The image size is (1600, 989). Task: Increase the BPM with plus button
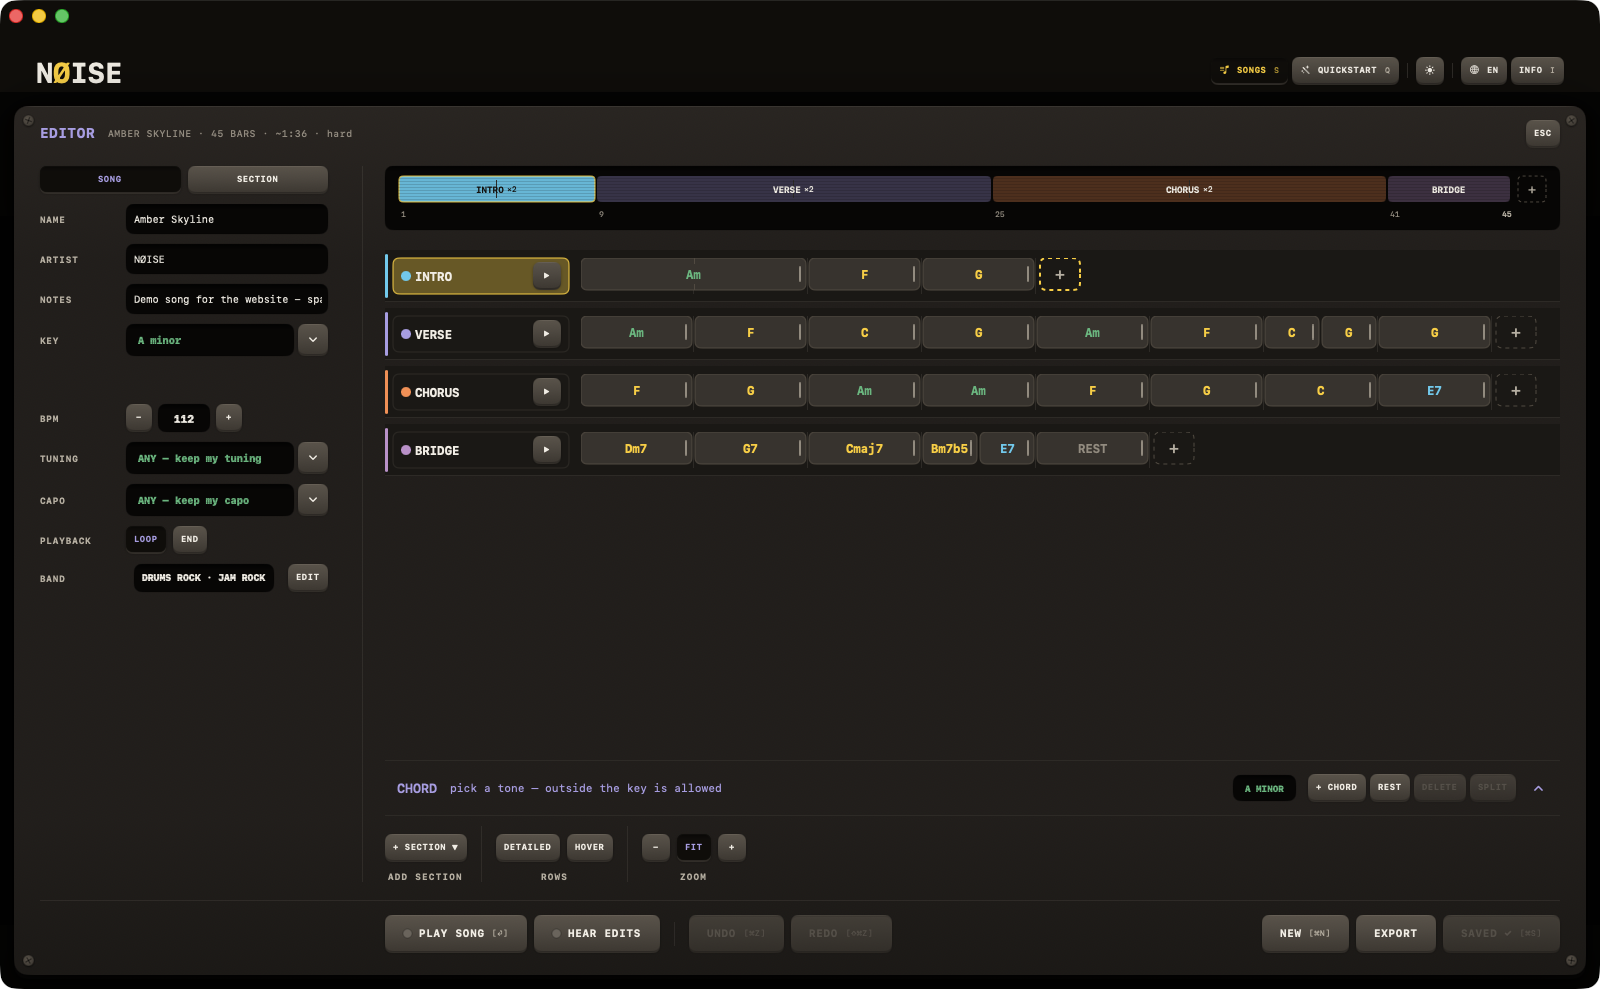point(229,418)
